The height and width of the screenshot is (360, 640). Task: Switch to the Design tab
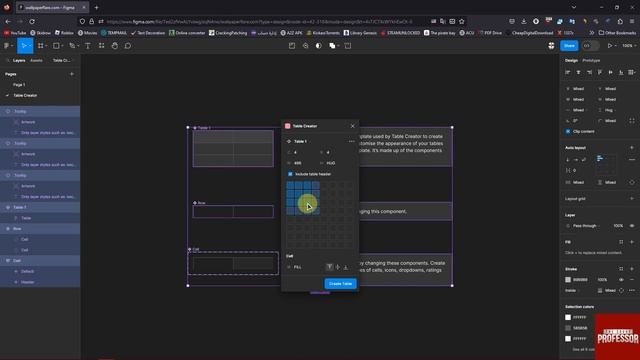click(x=571, y=60)
